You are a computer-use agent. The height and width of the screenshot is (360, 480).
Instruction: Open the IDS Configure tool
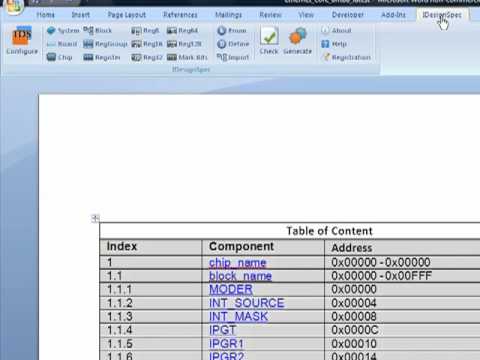tap(22, 41)
